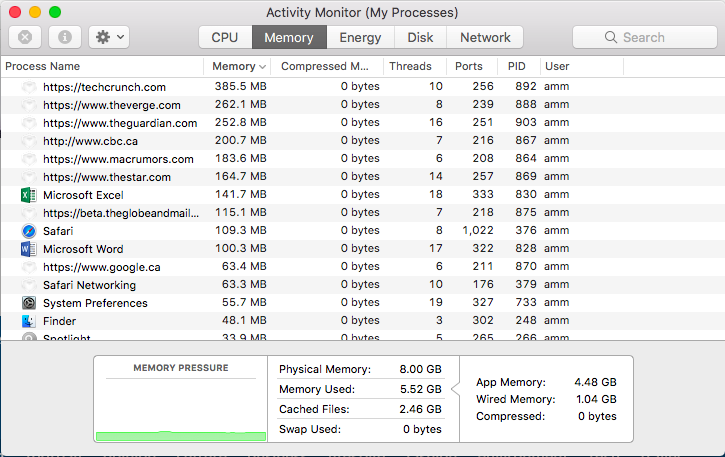Click the Memory Used 5.52 GB value
Viewport: 725px width, 457px height.
420,389
